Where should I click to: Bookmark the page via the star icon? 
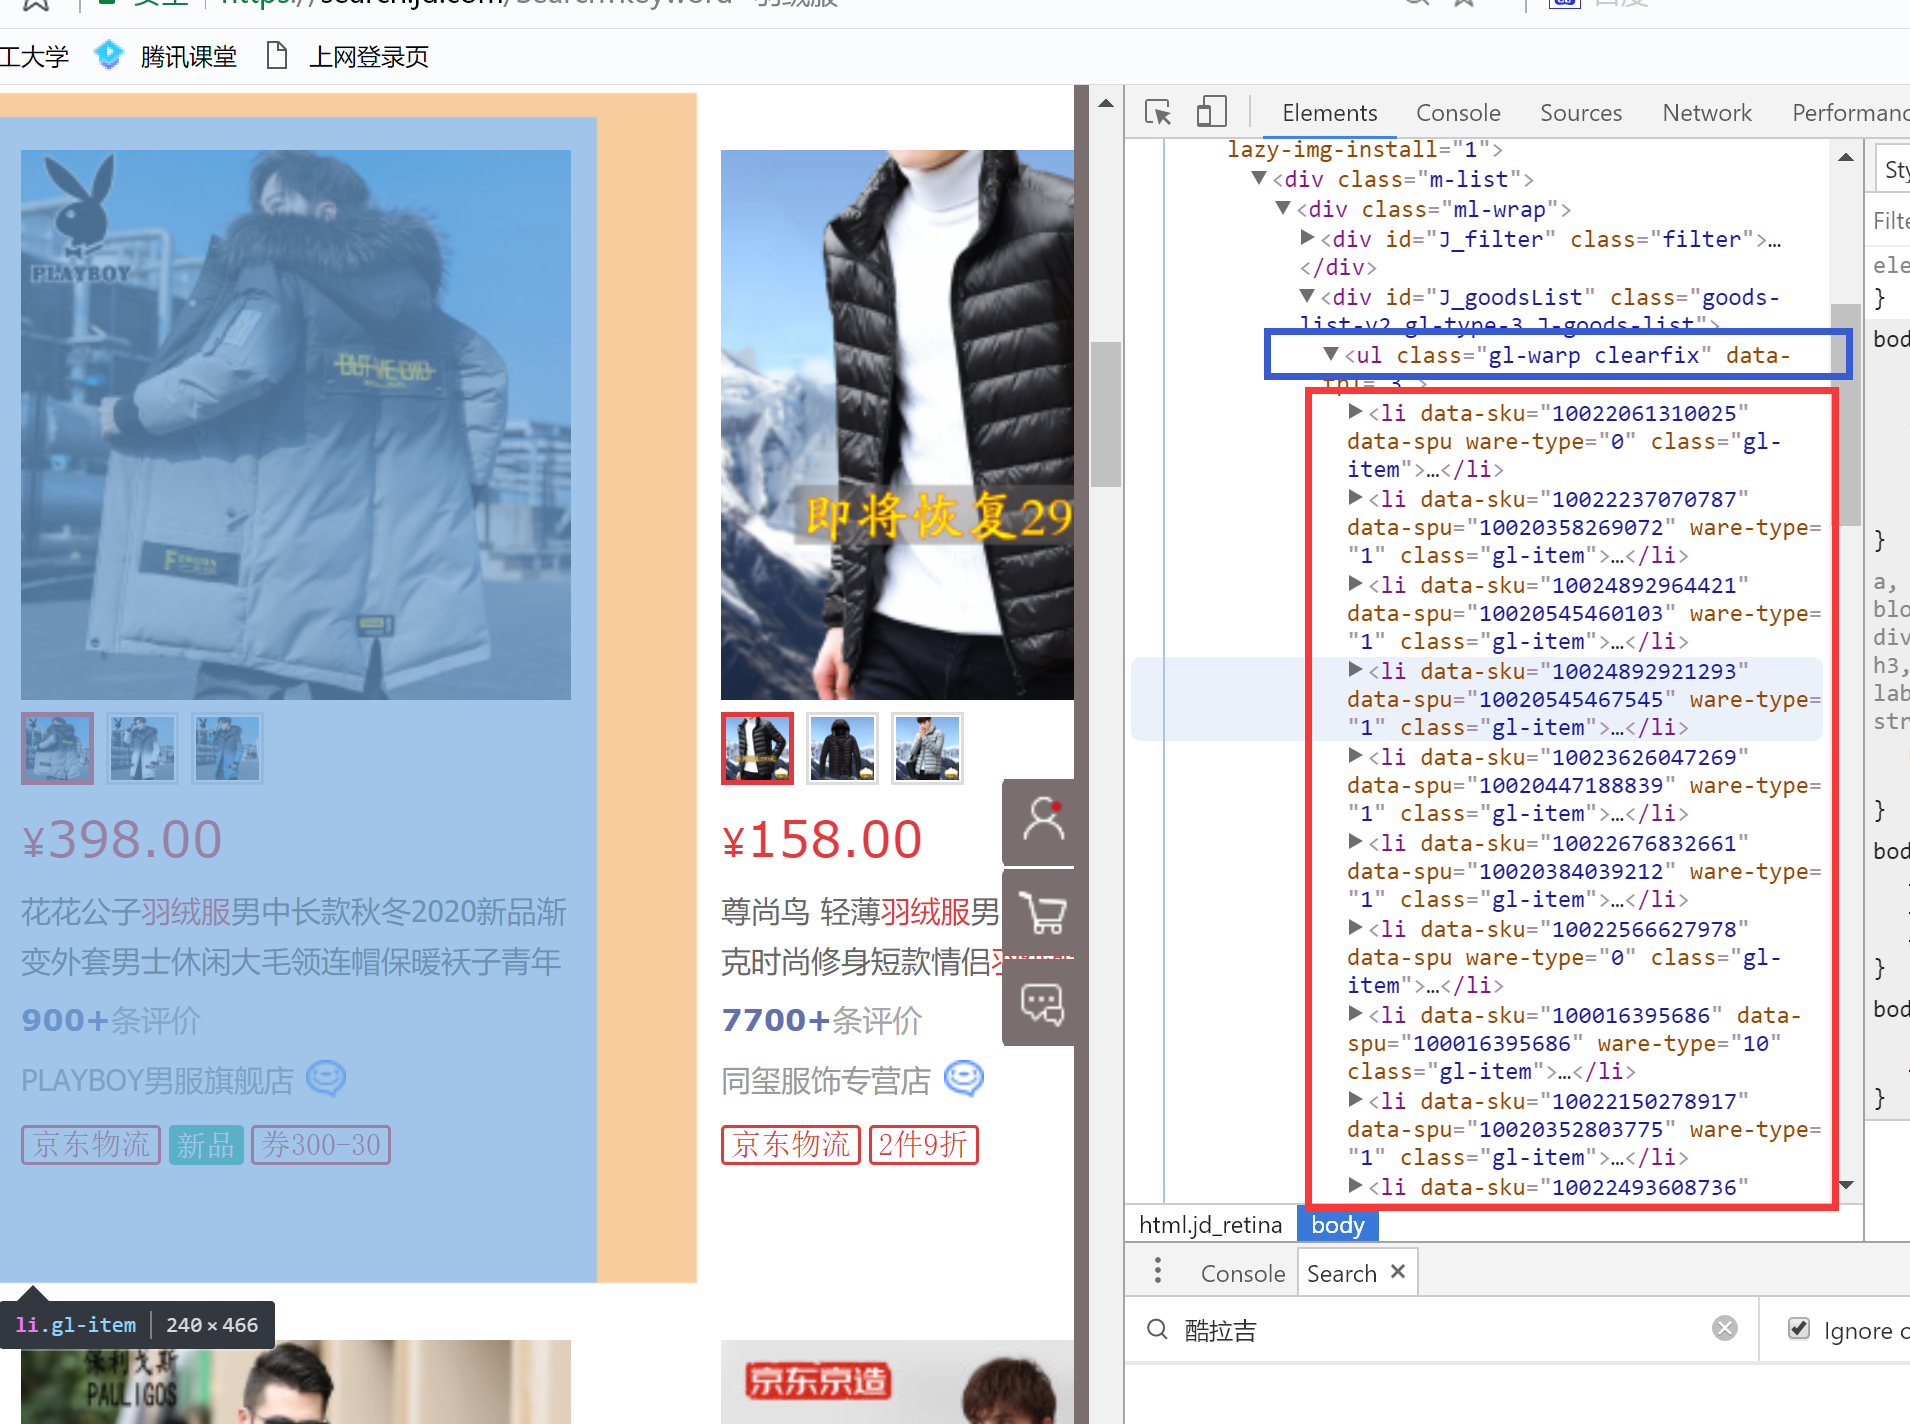(1463, 2)
